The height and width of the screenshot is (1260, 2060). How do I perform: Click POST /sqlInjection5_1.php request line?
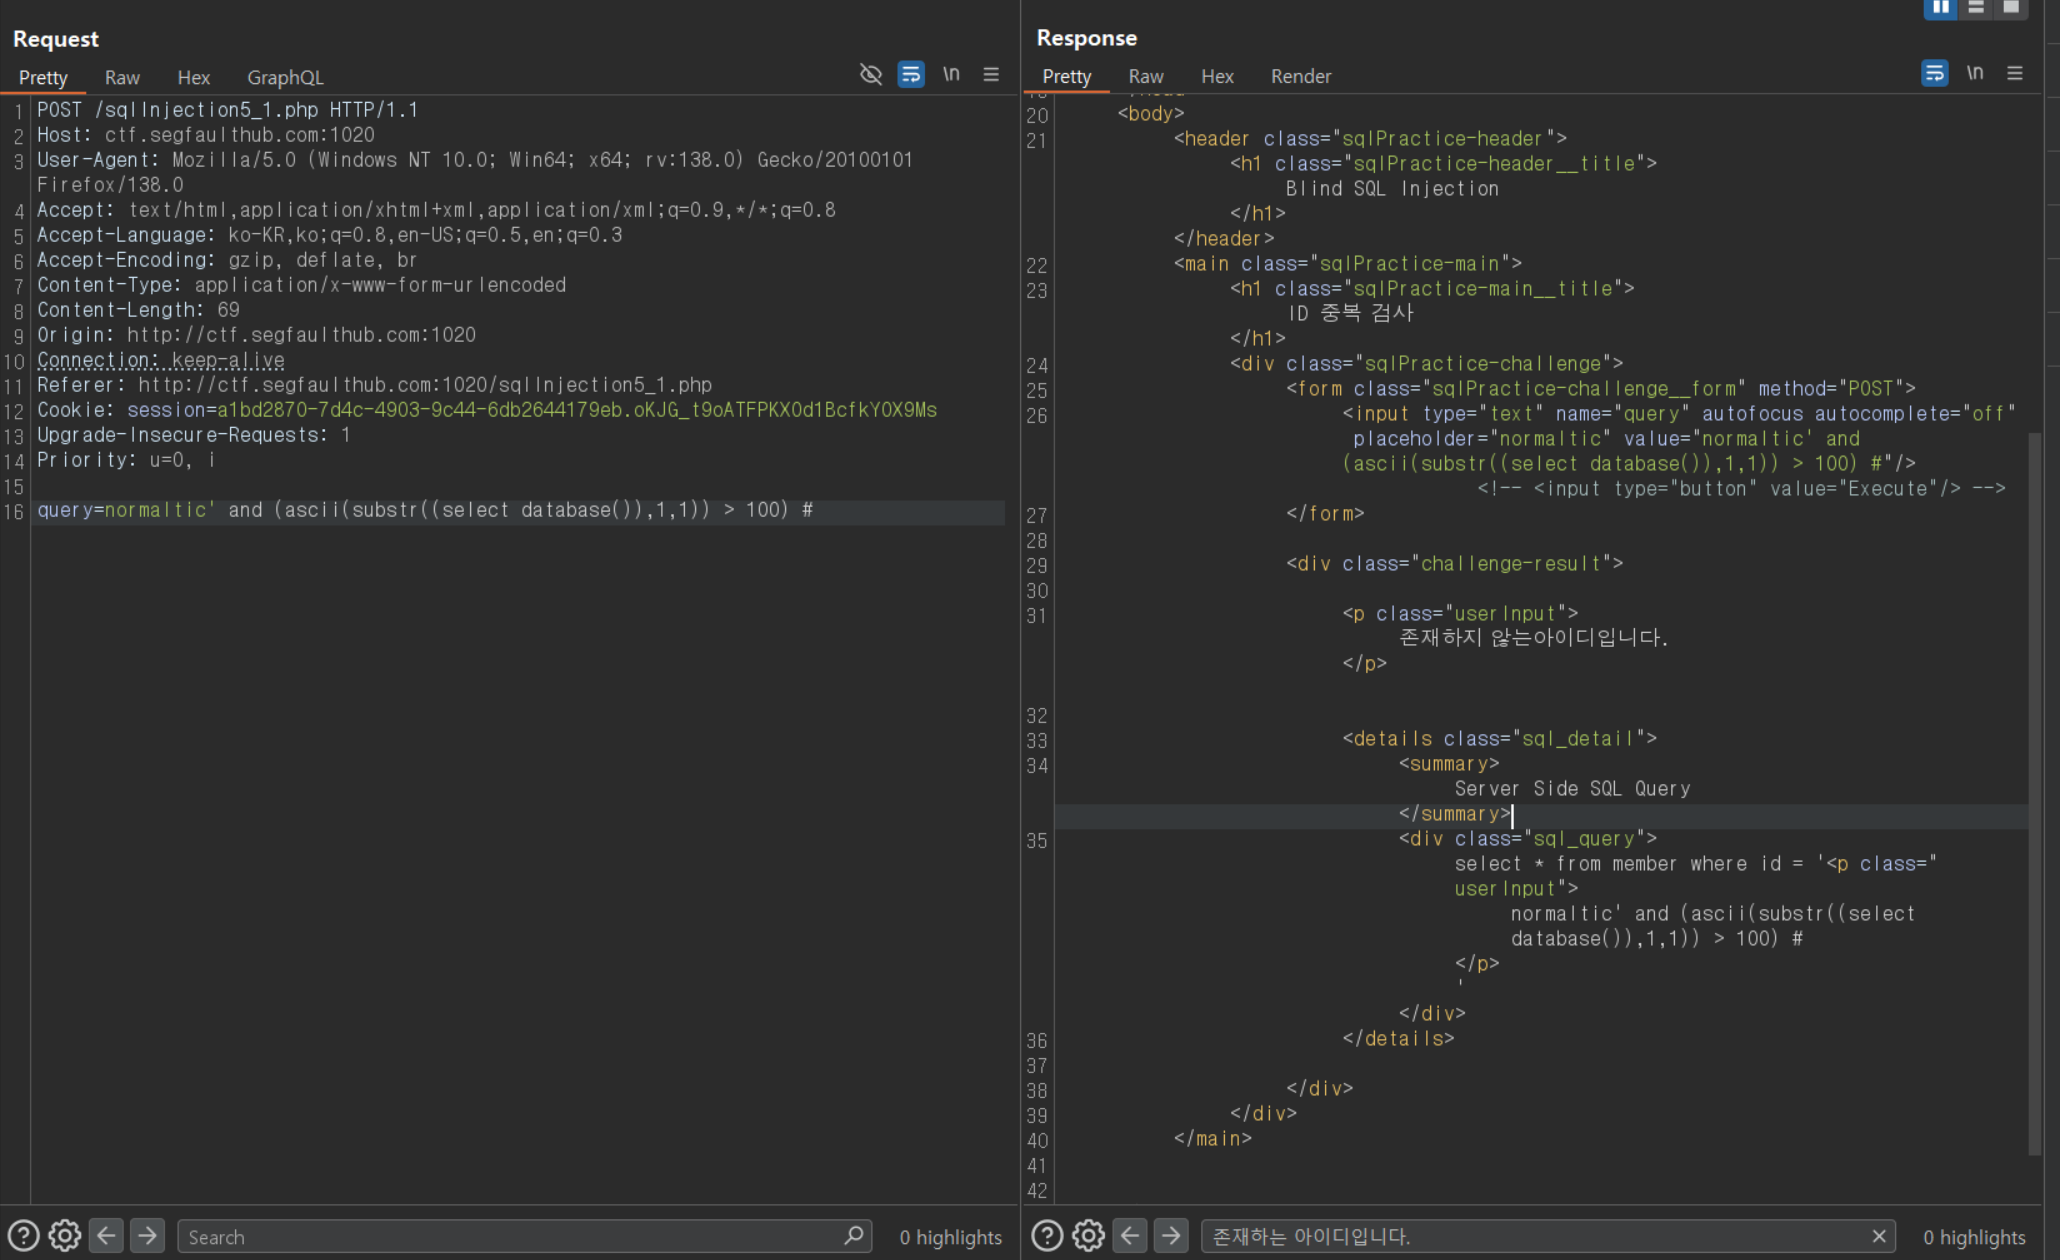coord(227,110)
